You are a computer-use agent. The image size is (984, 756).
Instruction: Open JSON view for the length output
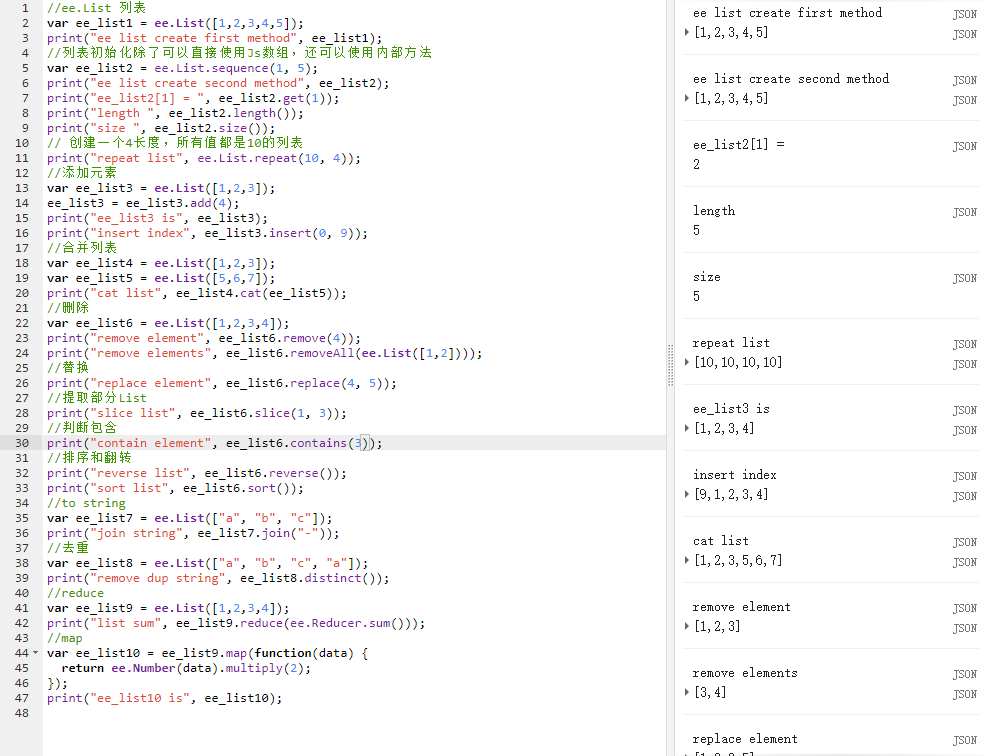tap(964, 211)
